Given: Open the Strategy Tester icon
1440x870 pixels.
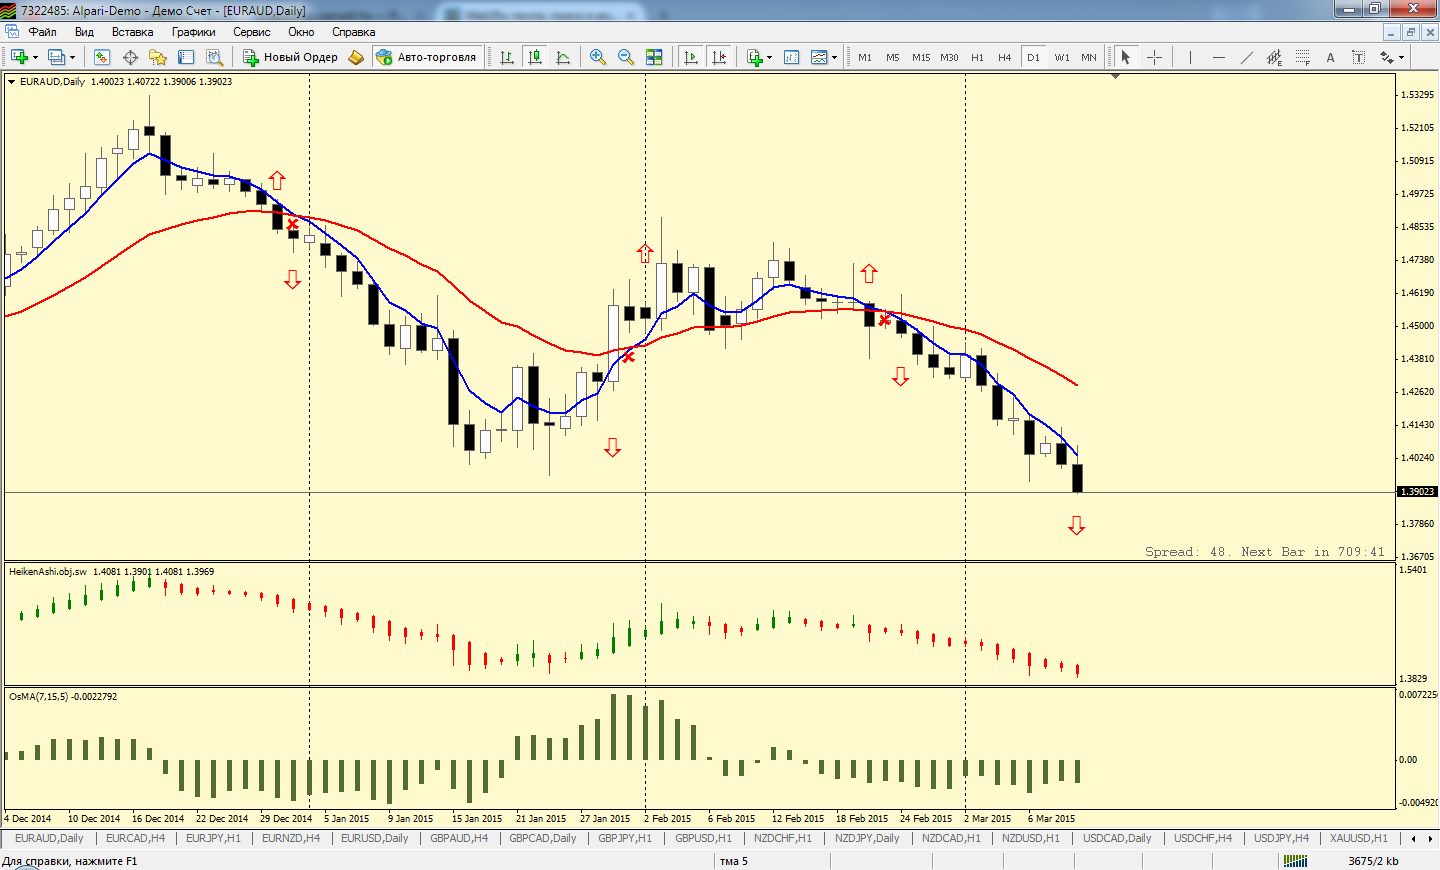Looking at the screenshot, I should coord(214,57).
